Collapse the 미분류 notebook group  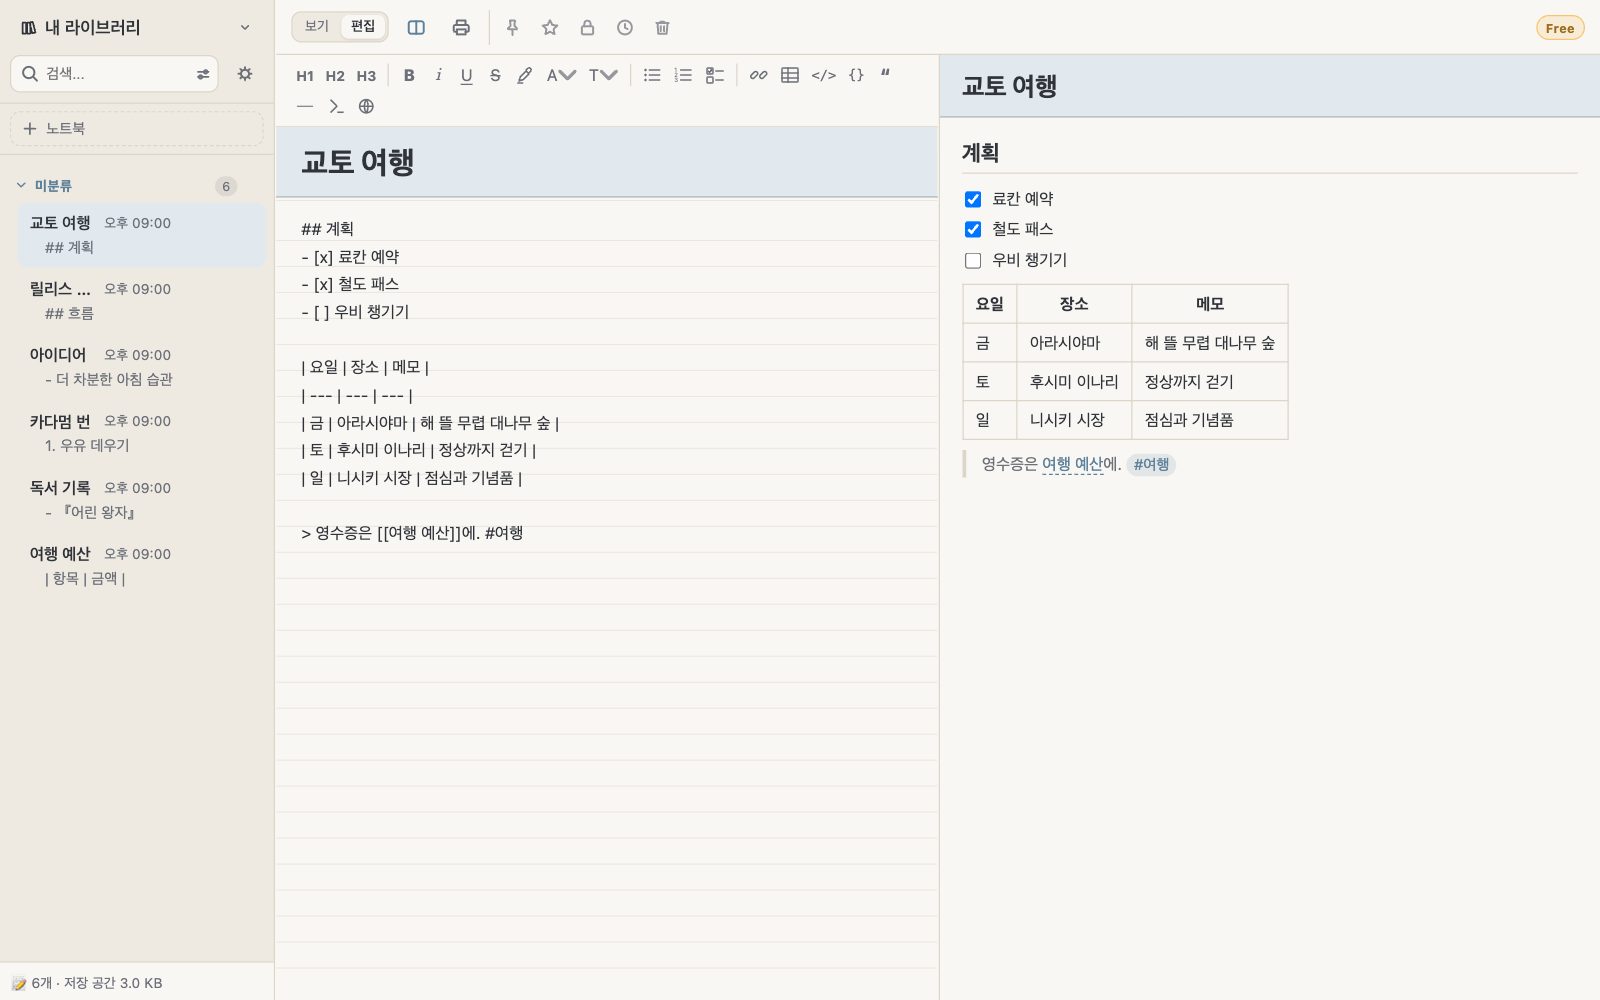pos(21,185)
